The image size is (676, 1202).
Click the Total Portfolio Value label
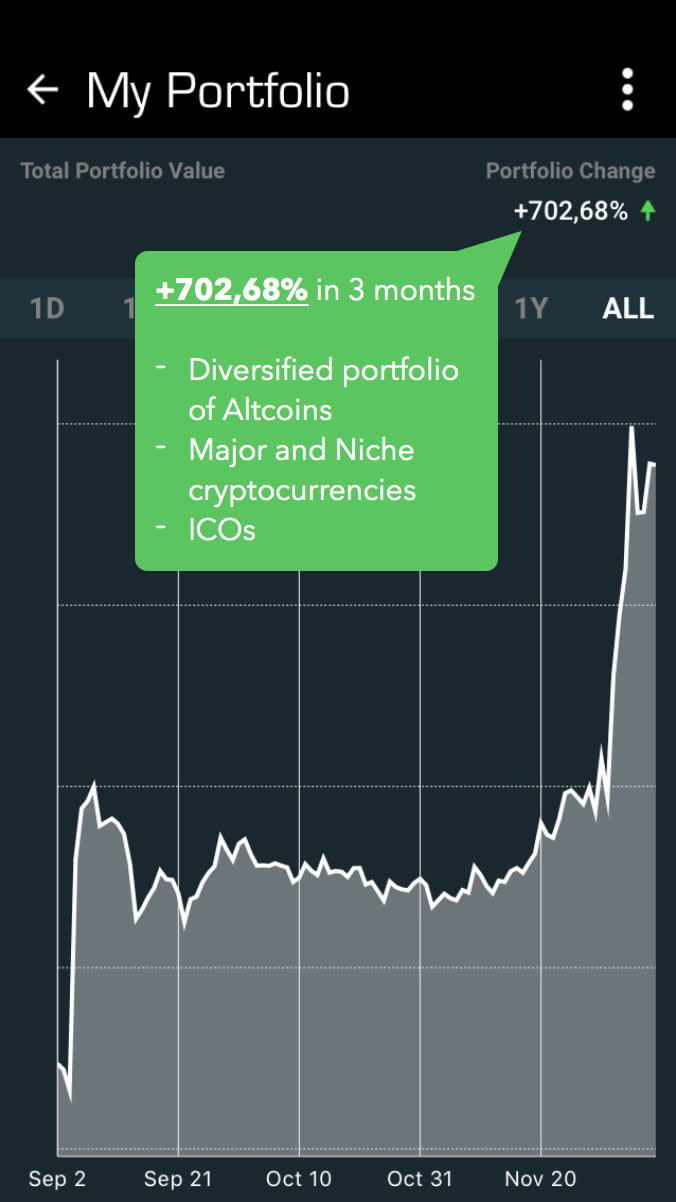tap(123, 171)
